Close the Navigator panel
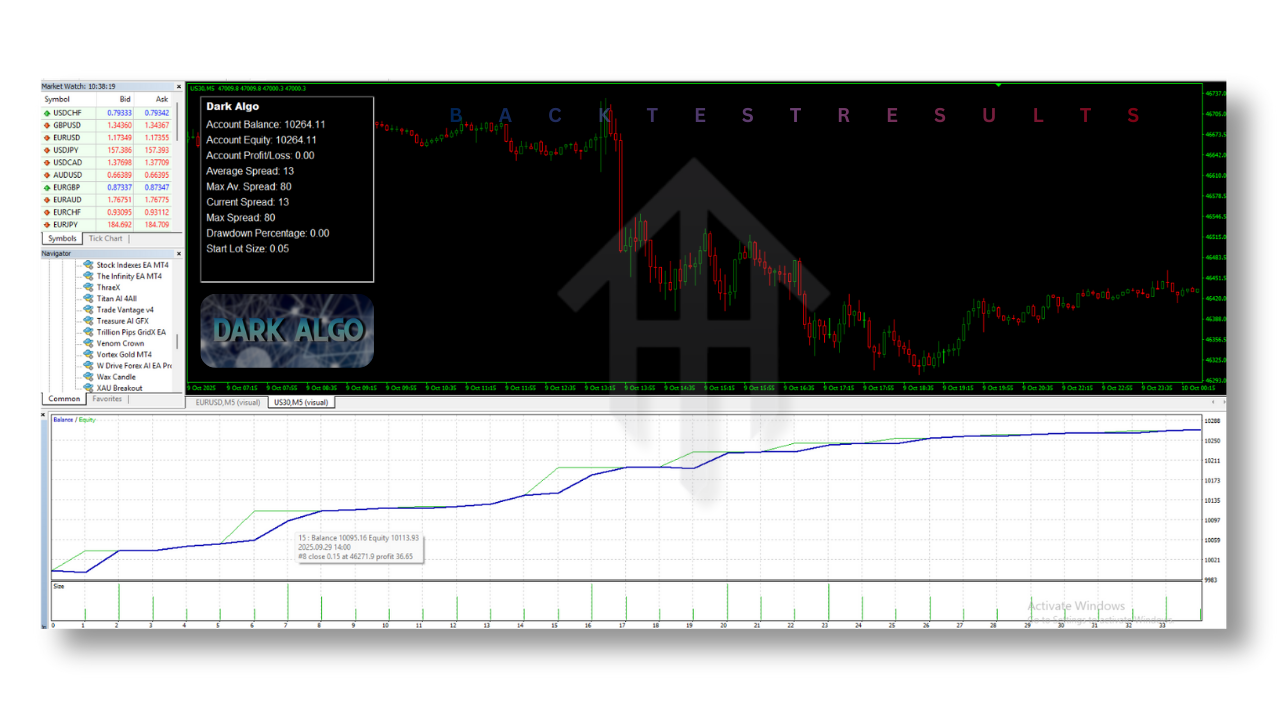The width and height of the screenshot is (1280, 720). 179,254
